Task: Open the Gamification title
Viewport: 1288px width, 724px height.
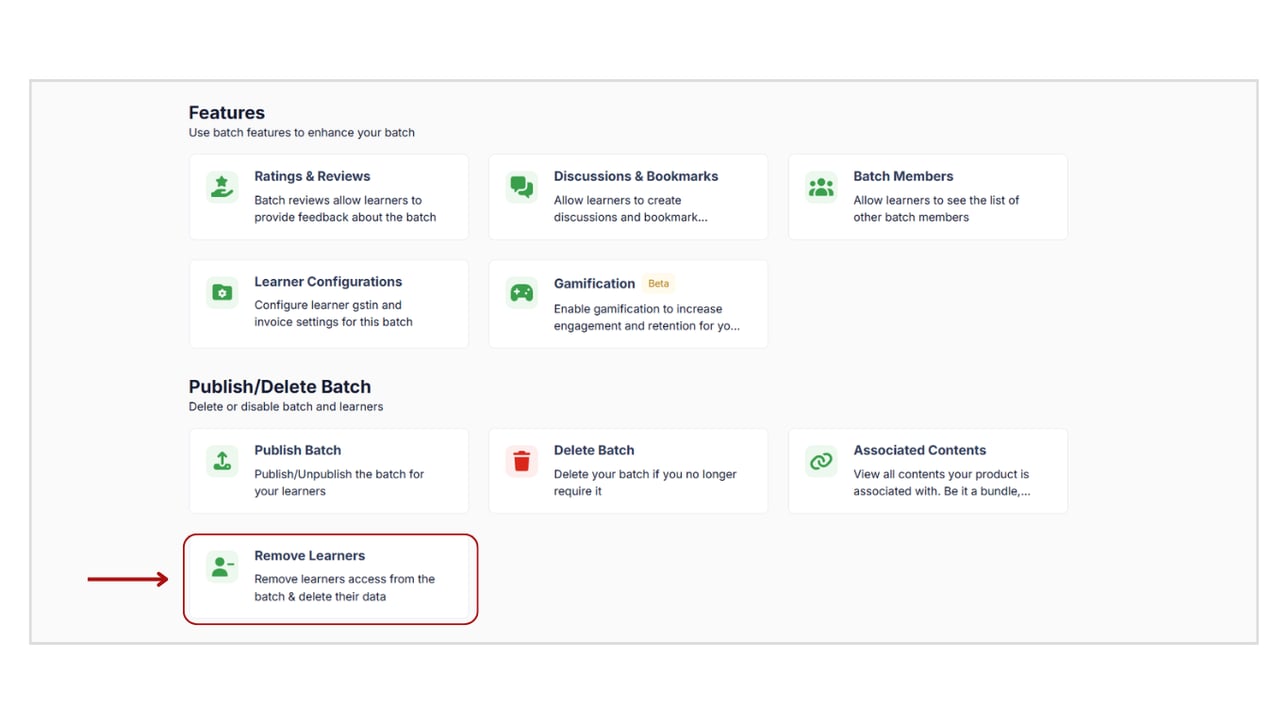Action: pyautogui.click(x=594, y=284)
